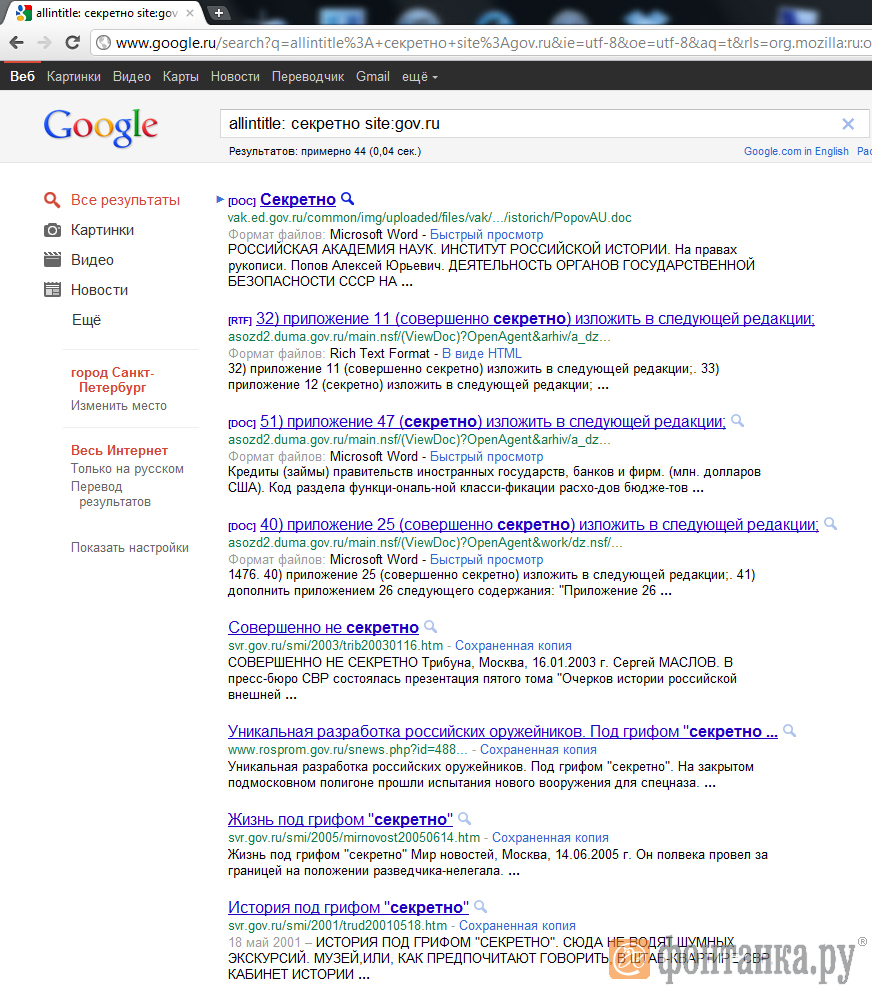The height and width of the screenshot is (993, 872).
Task: Click the vak.ed.gov.ru result URL text
Action: (x=430, y=217)
